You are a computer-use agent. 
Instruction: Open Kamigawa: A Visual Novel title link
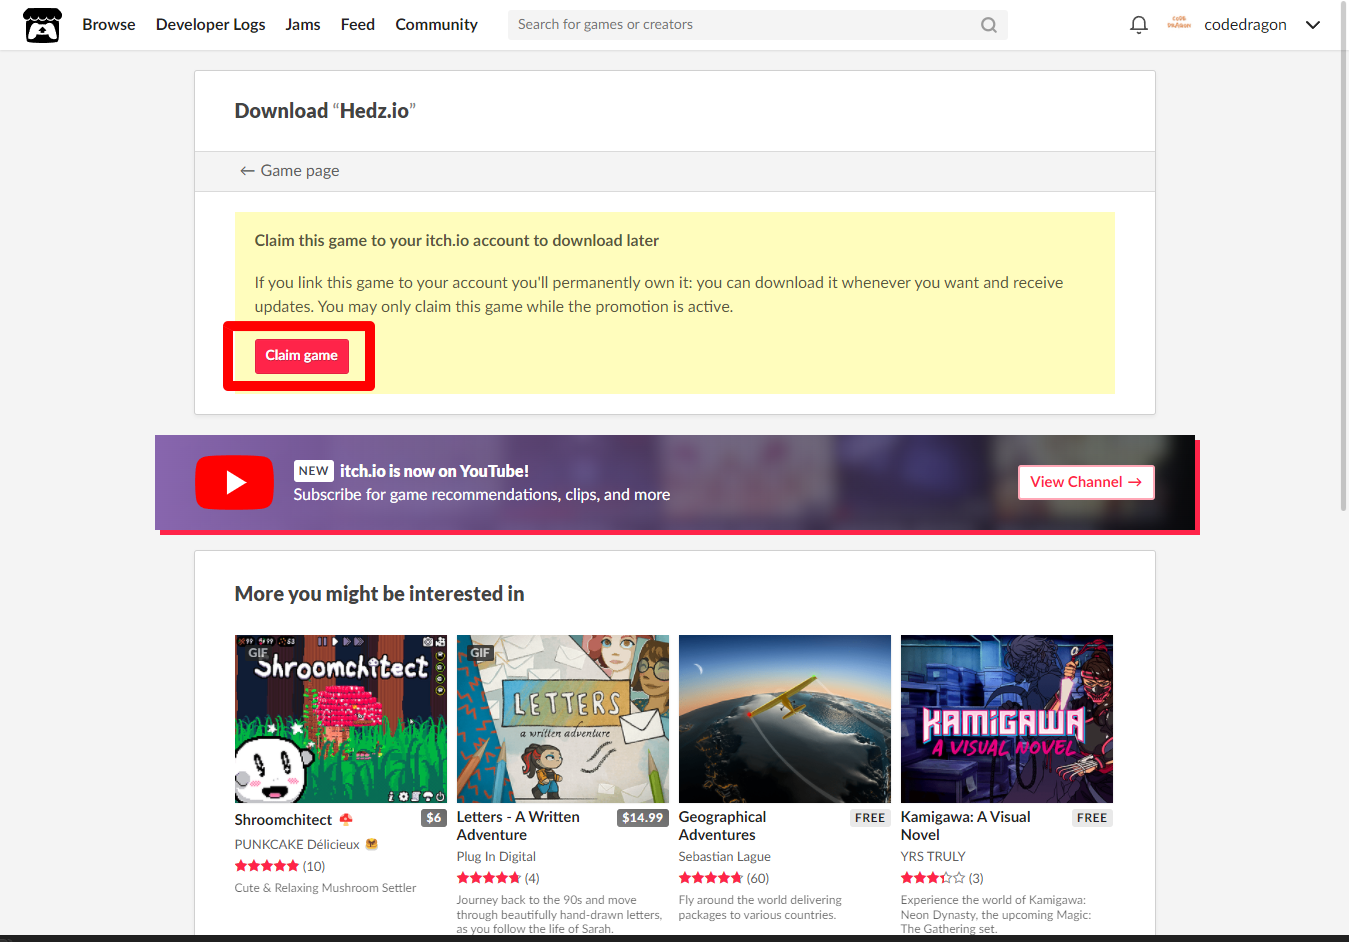point(965,826)
